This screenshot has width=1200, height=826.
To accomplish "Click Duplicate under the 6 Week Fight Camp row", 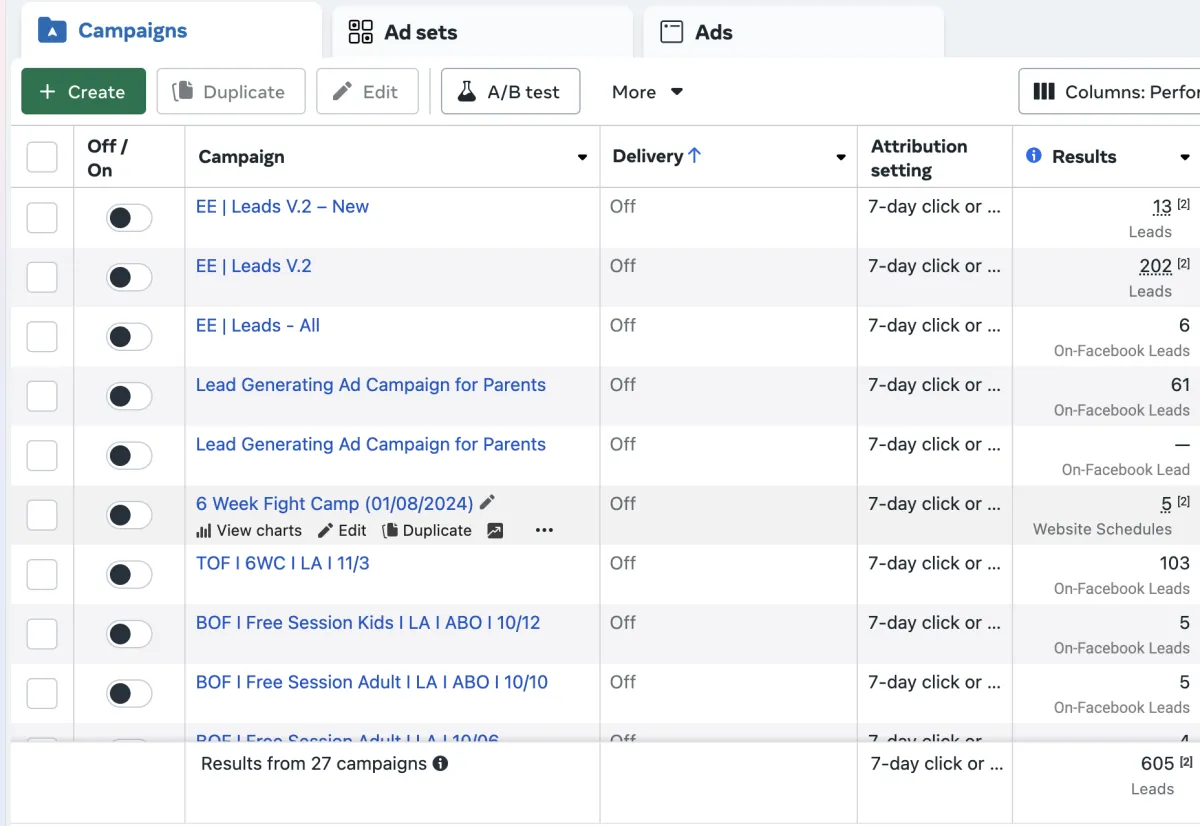I will click(x=427, y=531).
